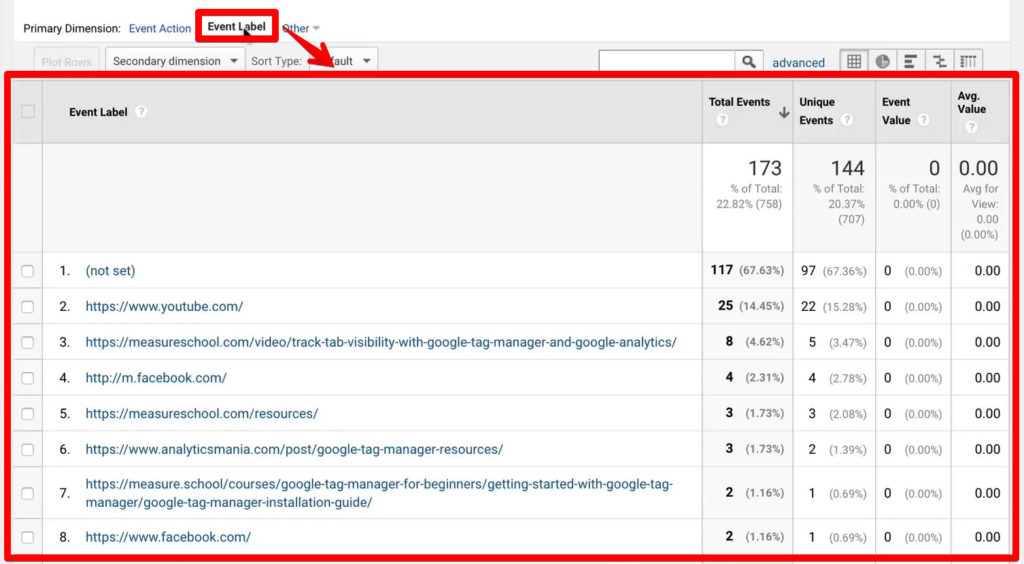Viewport: 1024px width, 564px height.
Task: Switch to performance bar view icon
Action: (910, 61)
